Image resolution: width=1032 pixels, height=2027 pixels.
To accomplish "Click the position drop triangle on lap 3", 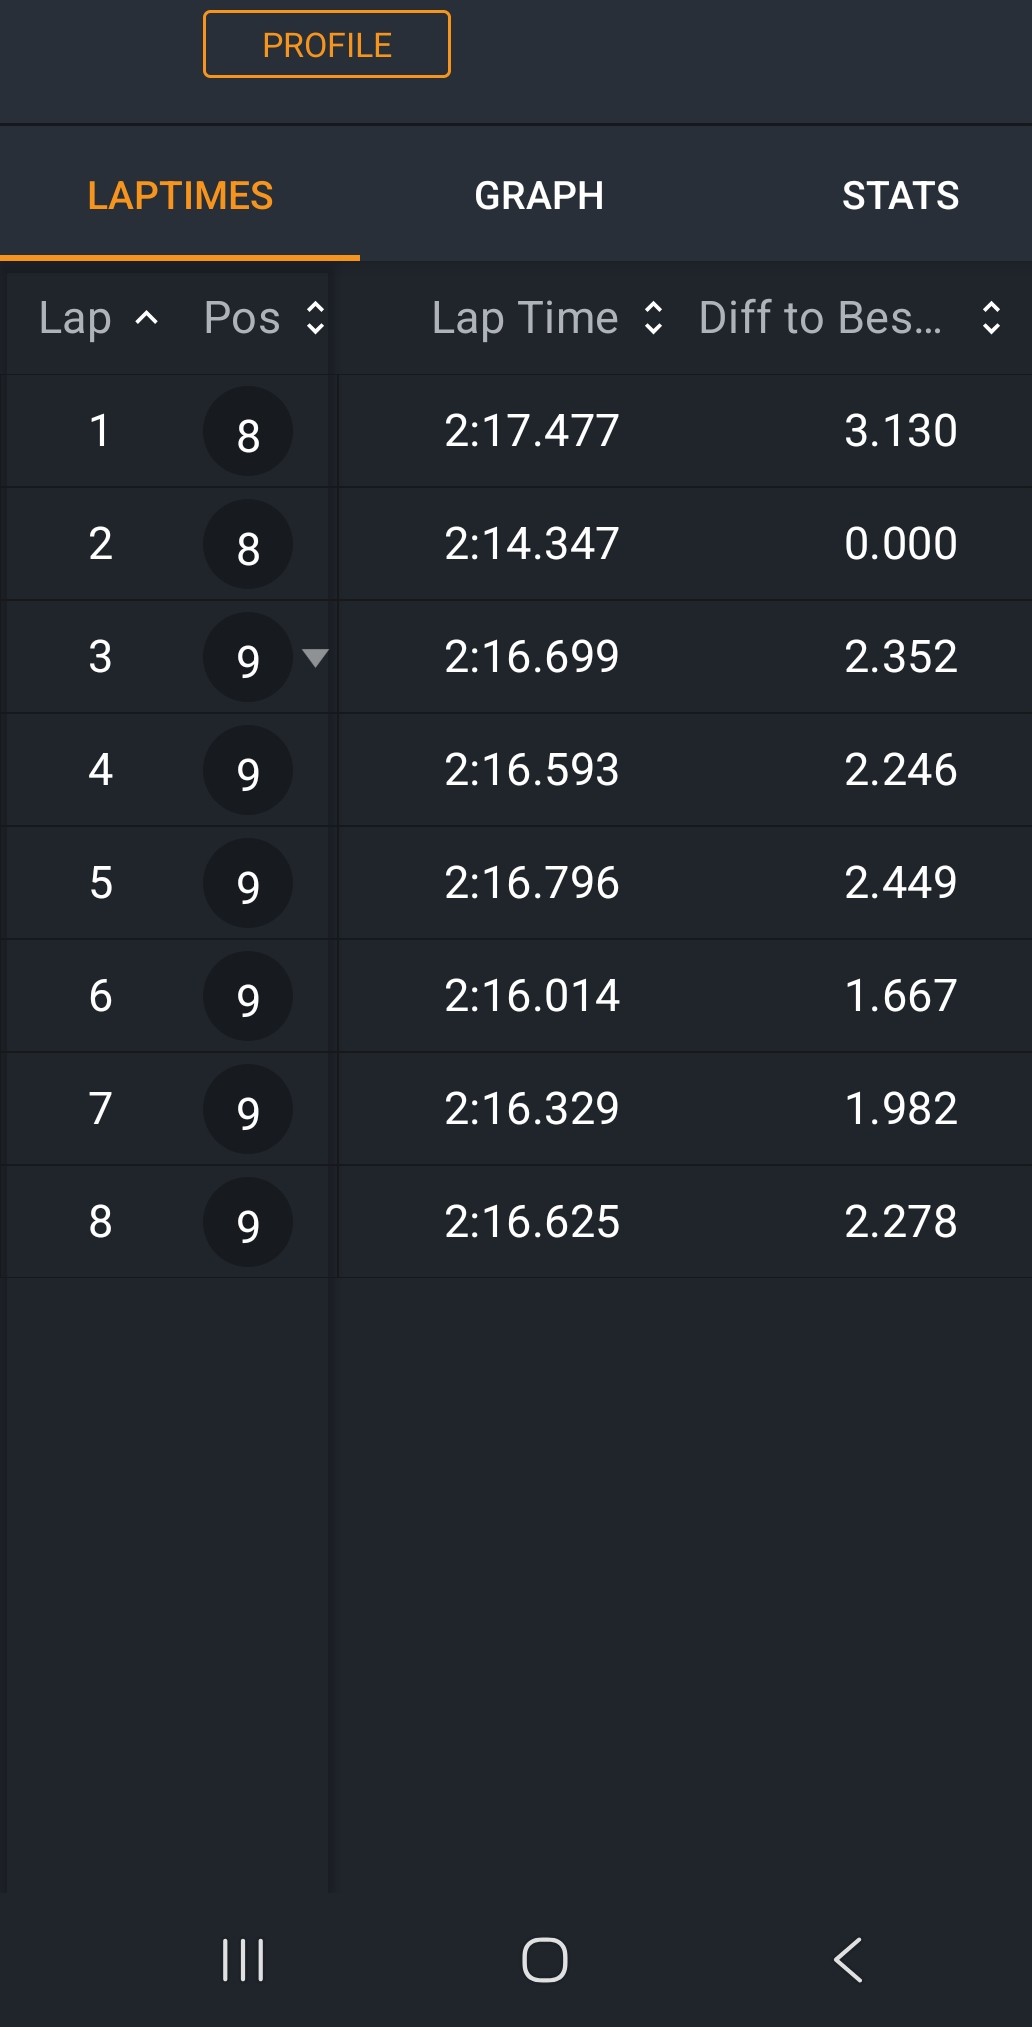I will coord(315,657).
